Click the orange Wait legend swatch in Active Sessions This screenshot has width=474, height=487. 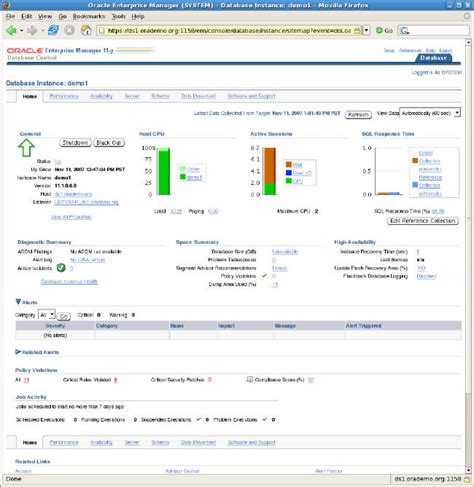click(289, 164)
